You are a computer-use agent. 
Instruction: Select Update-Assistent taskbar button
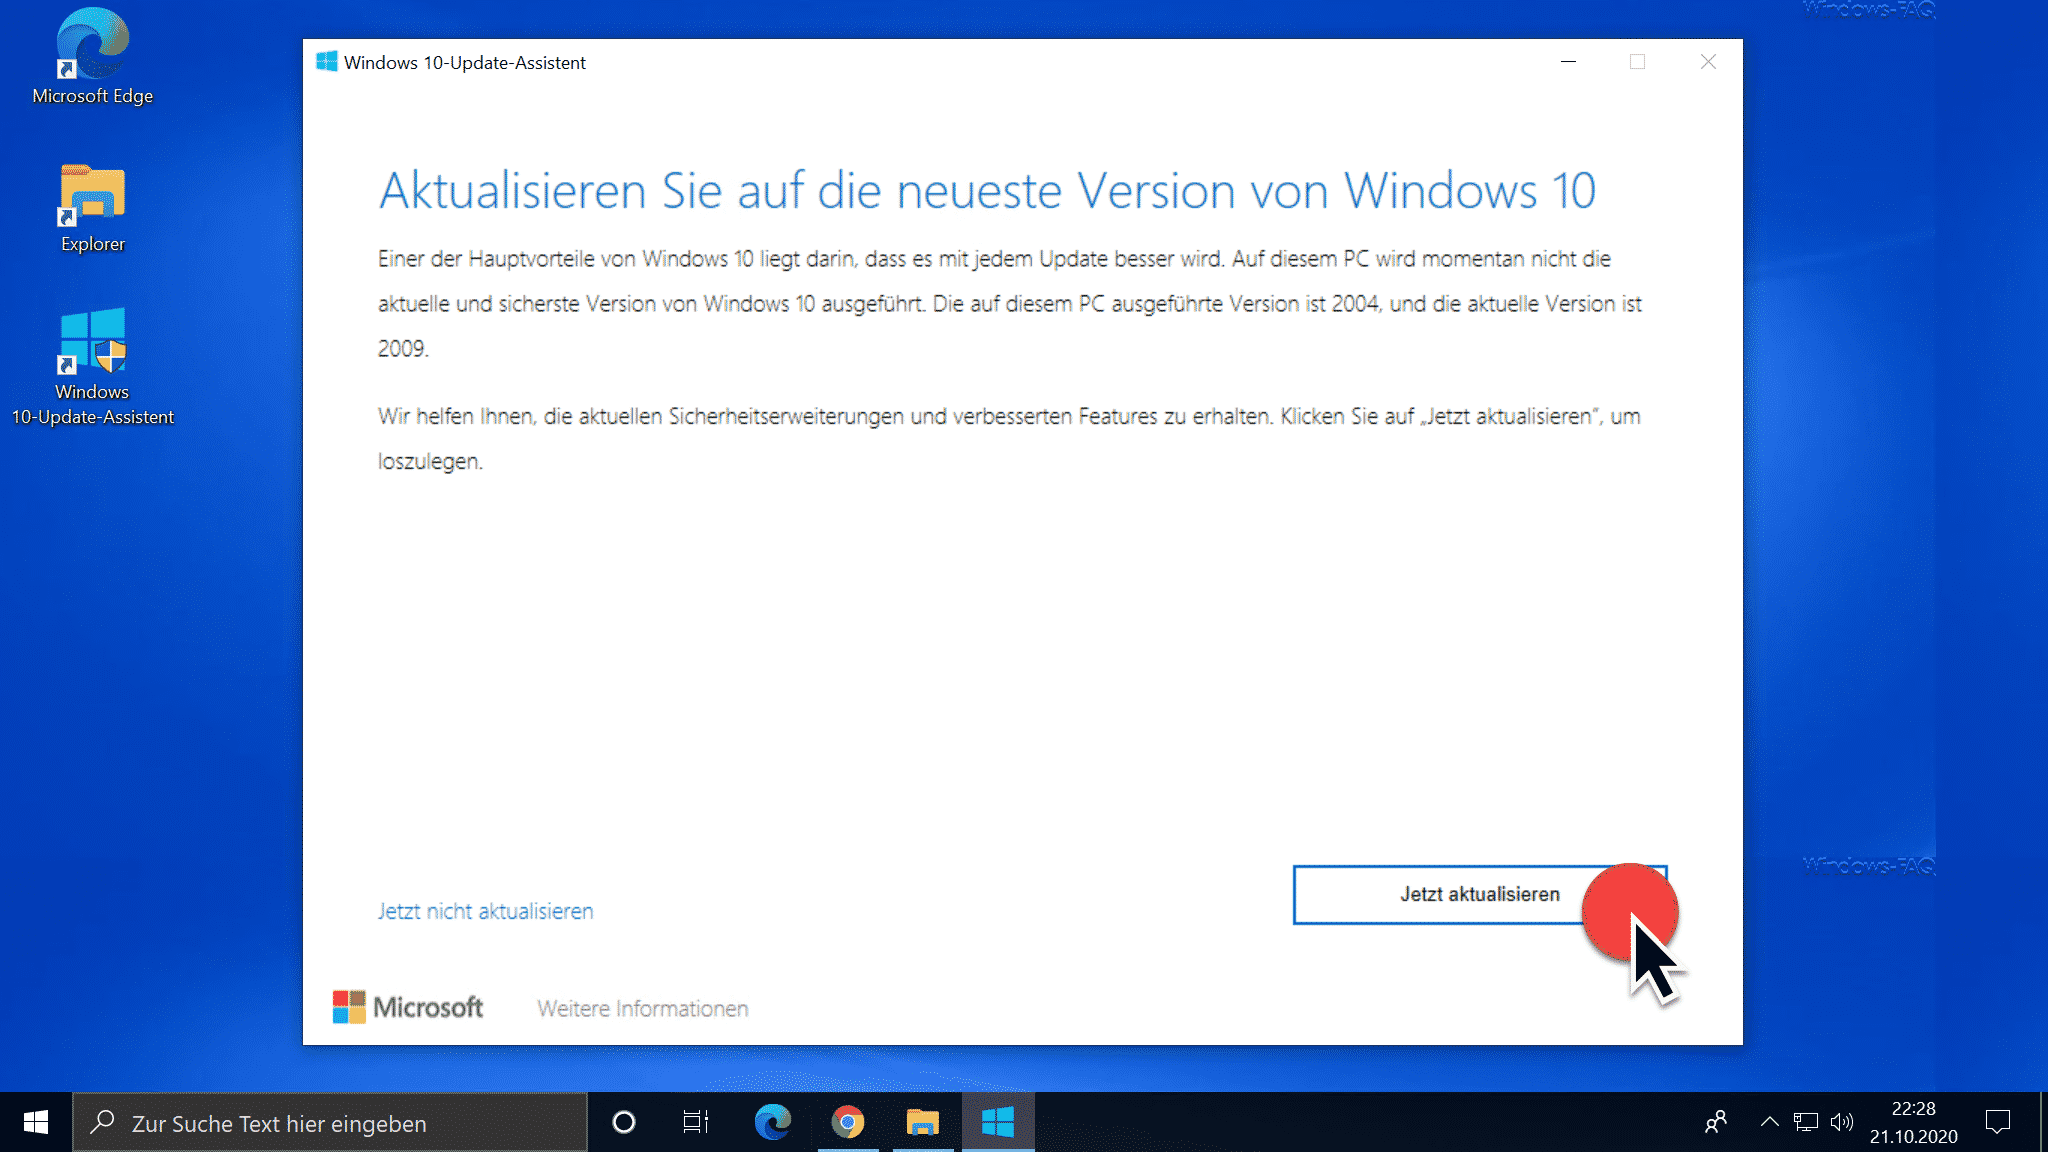[997, 1122]
